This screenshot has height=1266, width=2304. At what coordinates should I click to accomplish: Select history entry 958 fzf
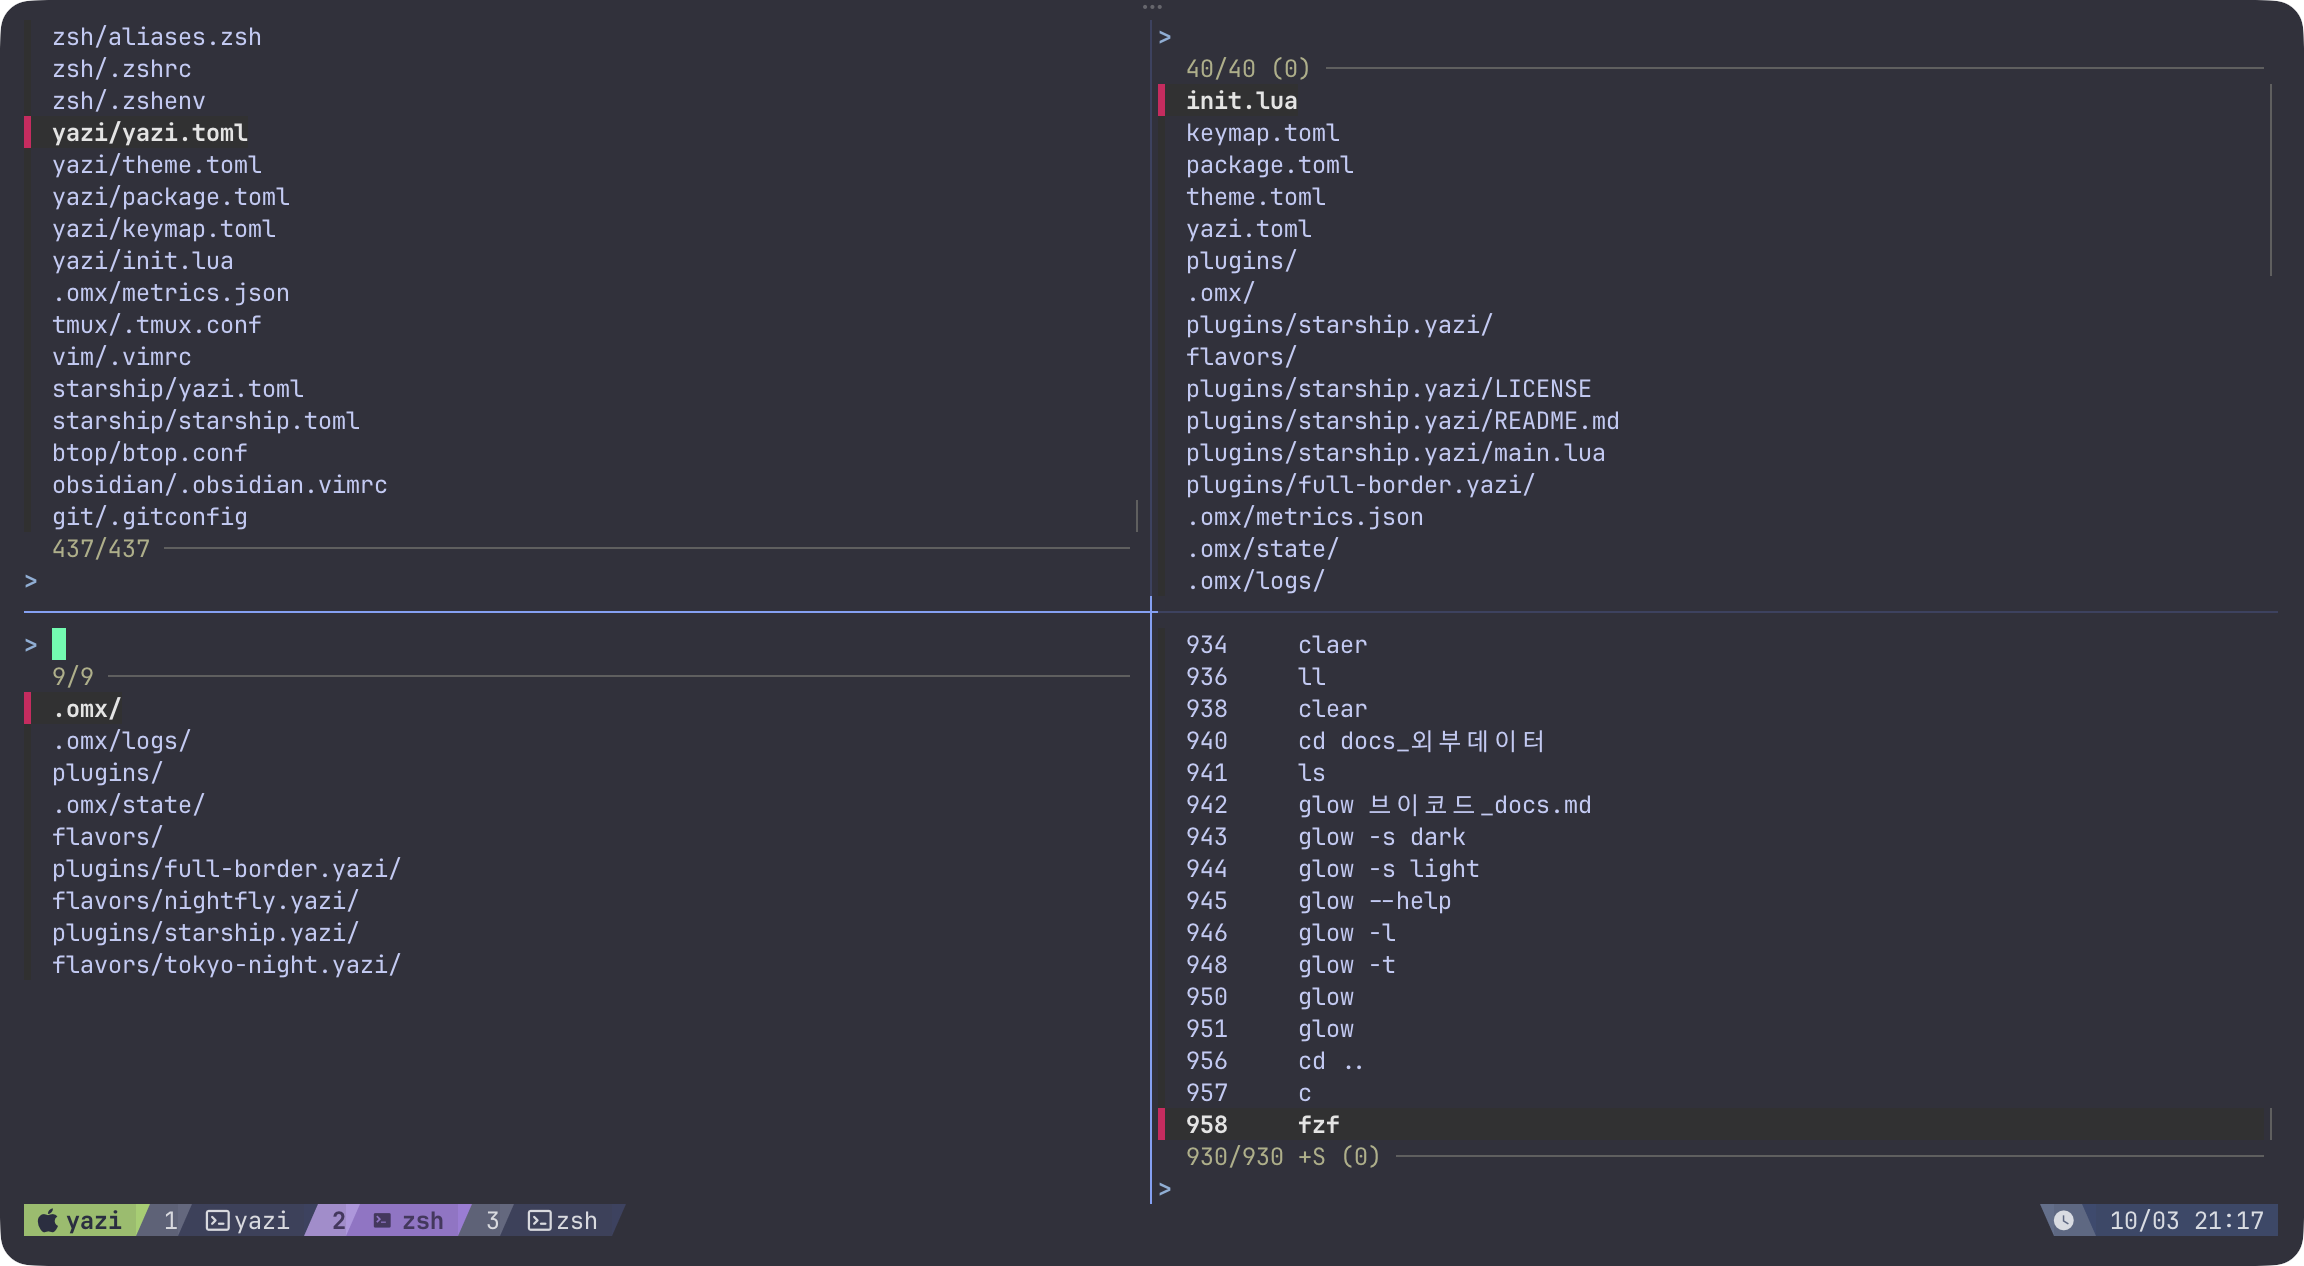(1318, 1125)
